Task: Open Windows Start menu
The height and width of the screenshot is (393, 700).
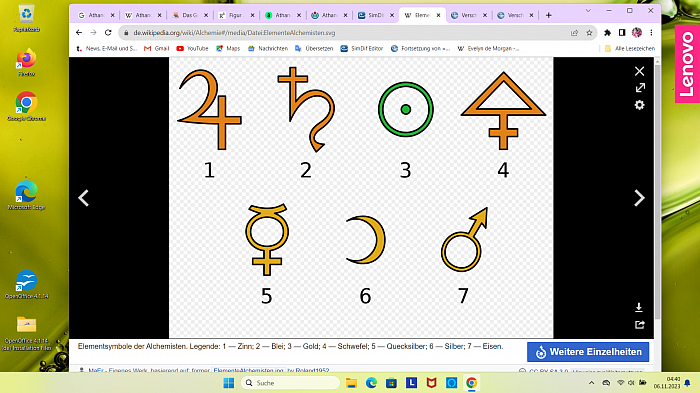Action: 229,383
